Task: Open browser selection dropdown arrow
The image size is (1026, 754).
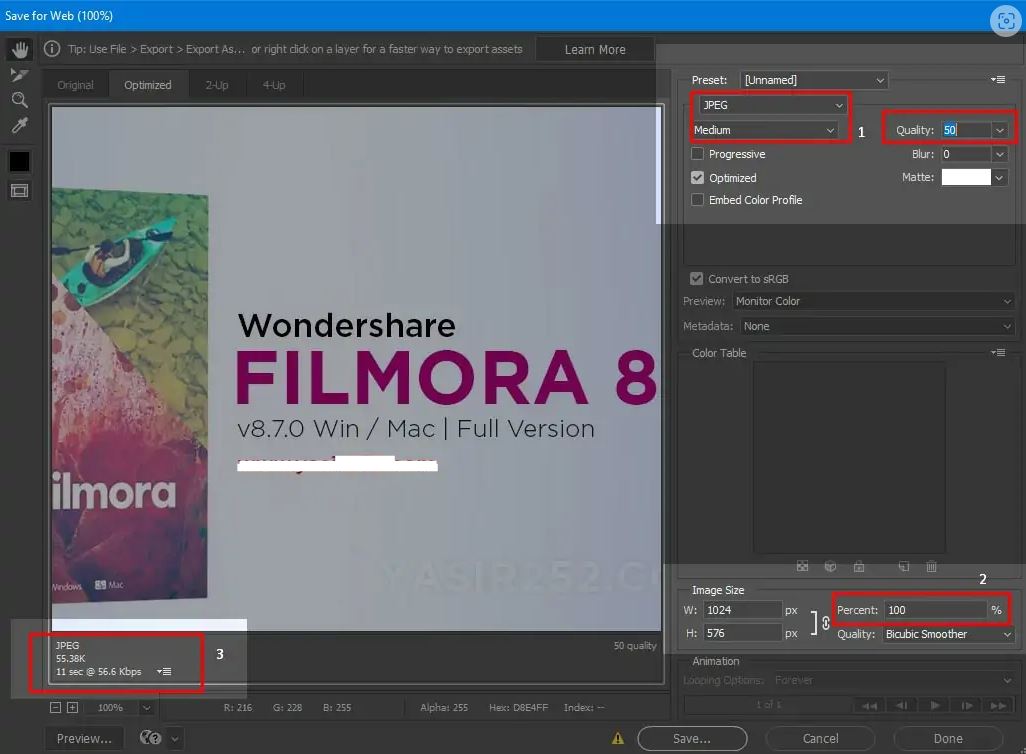Action: 175,738
